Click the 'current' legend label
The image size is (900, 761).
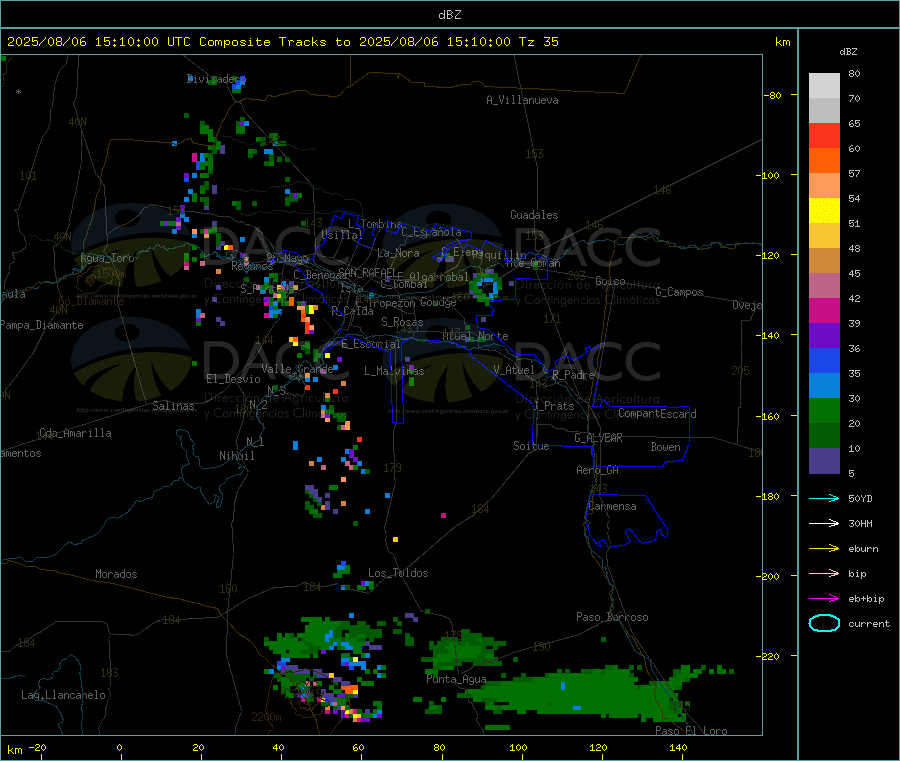869,623
